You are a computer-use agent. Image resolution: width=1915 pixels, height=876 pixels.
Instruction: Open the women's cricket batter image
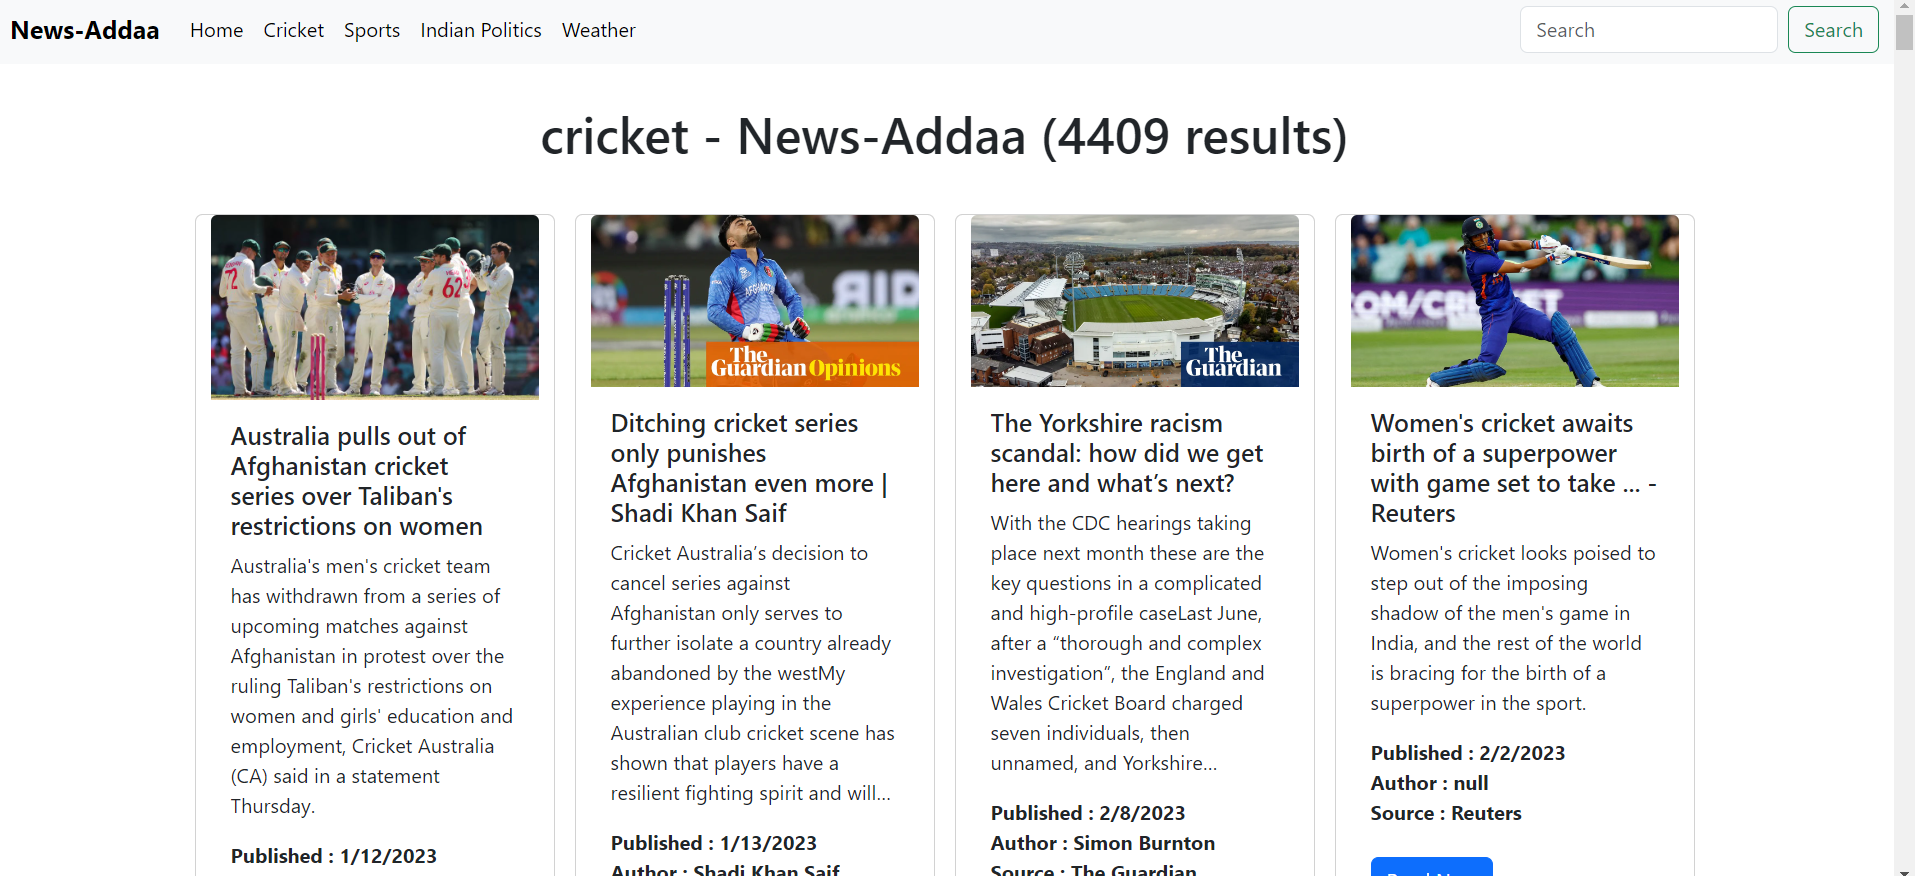pos(1515,301)
